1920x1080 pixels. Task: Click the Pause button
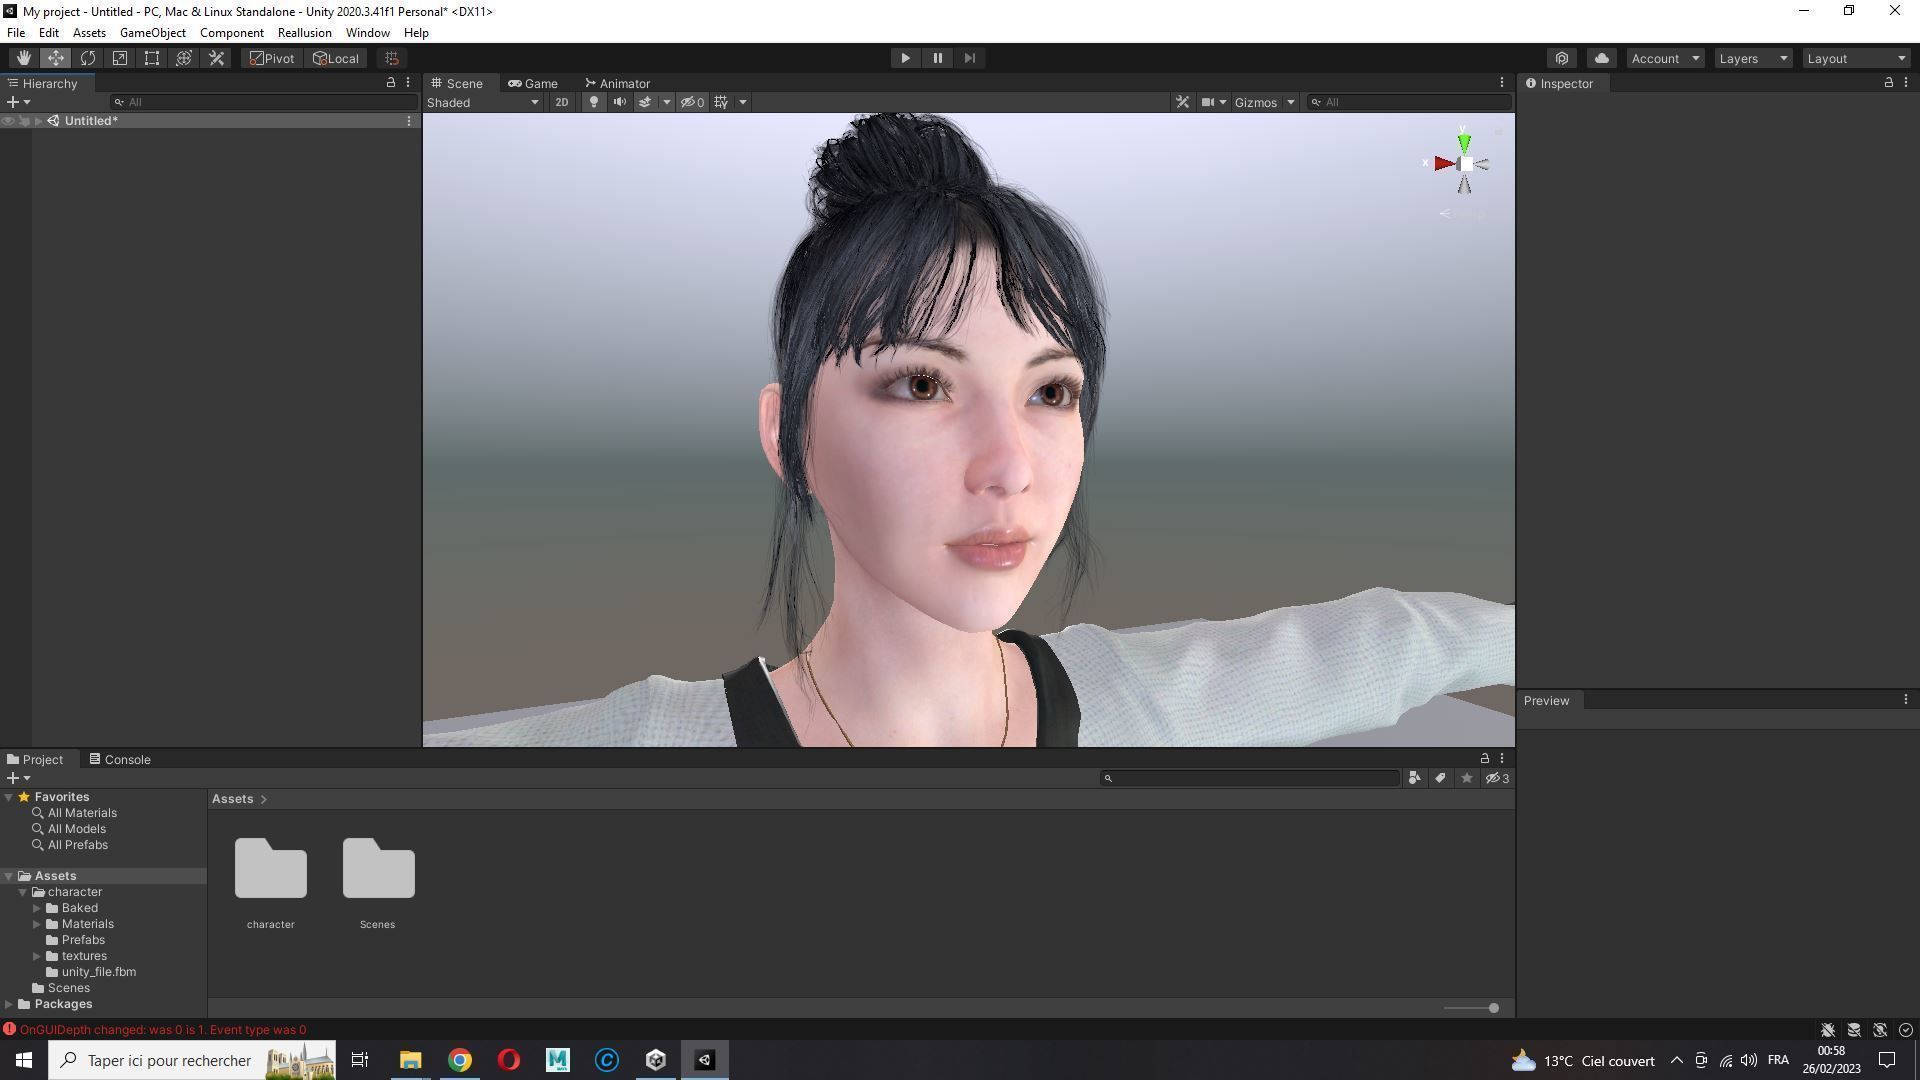(937, 58)
